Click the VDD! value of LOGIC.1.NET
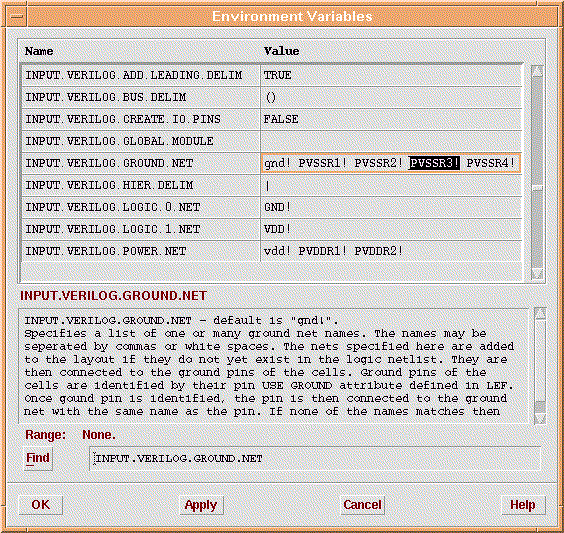The image size is (564, 533). click(x=277, y=229)
